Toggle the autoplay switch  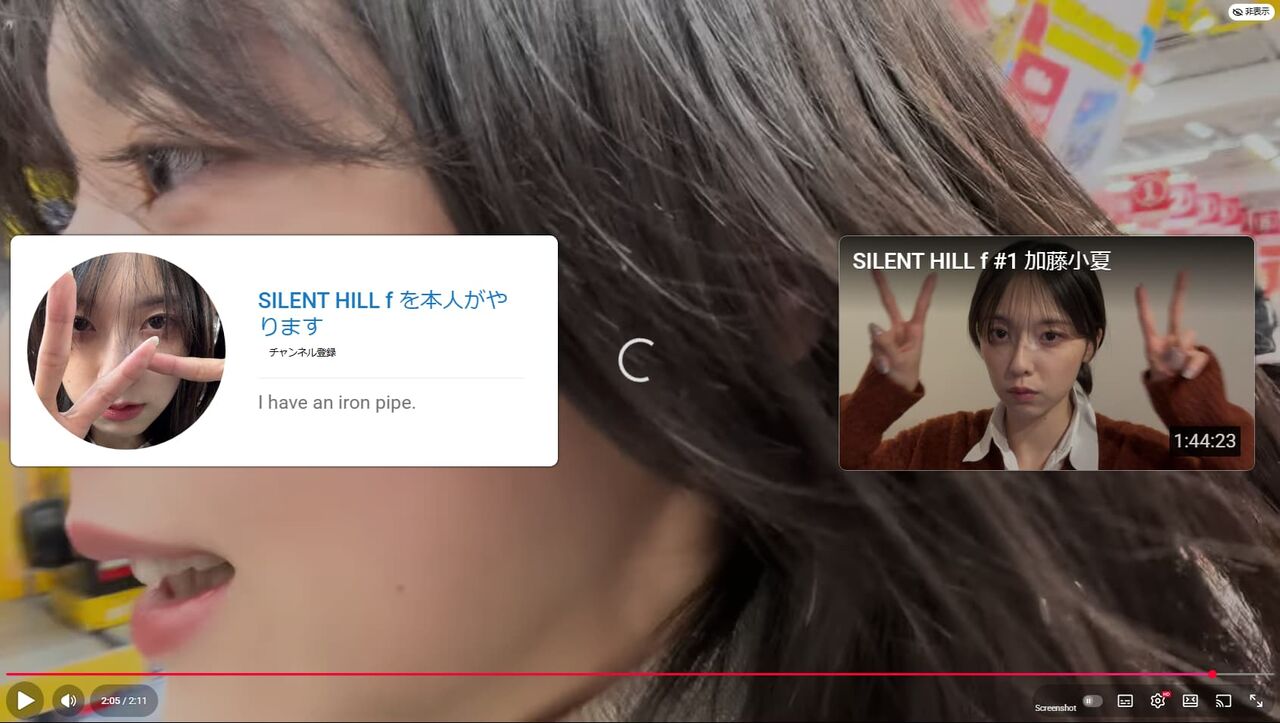(x=1092, y=701)
